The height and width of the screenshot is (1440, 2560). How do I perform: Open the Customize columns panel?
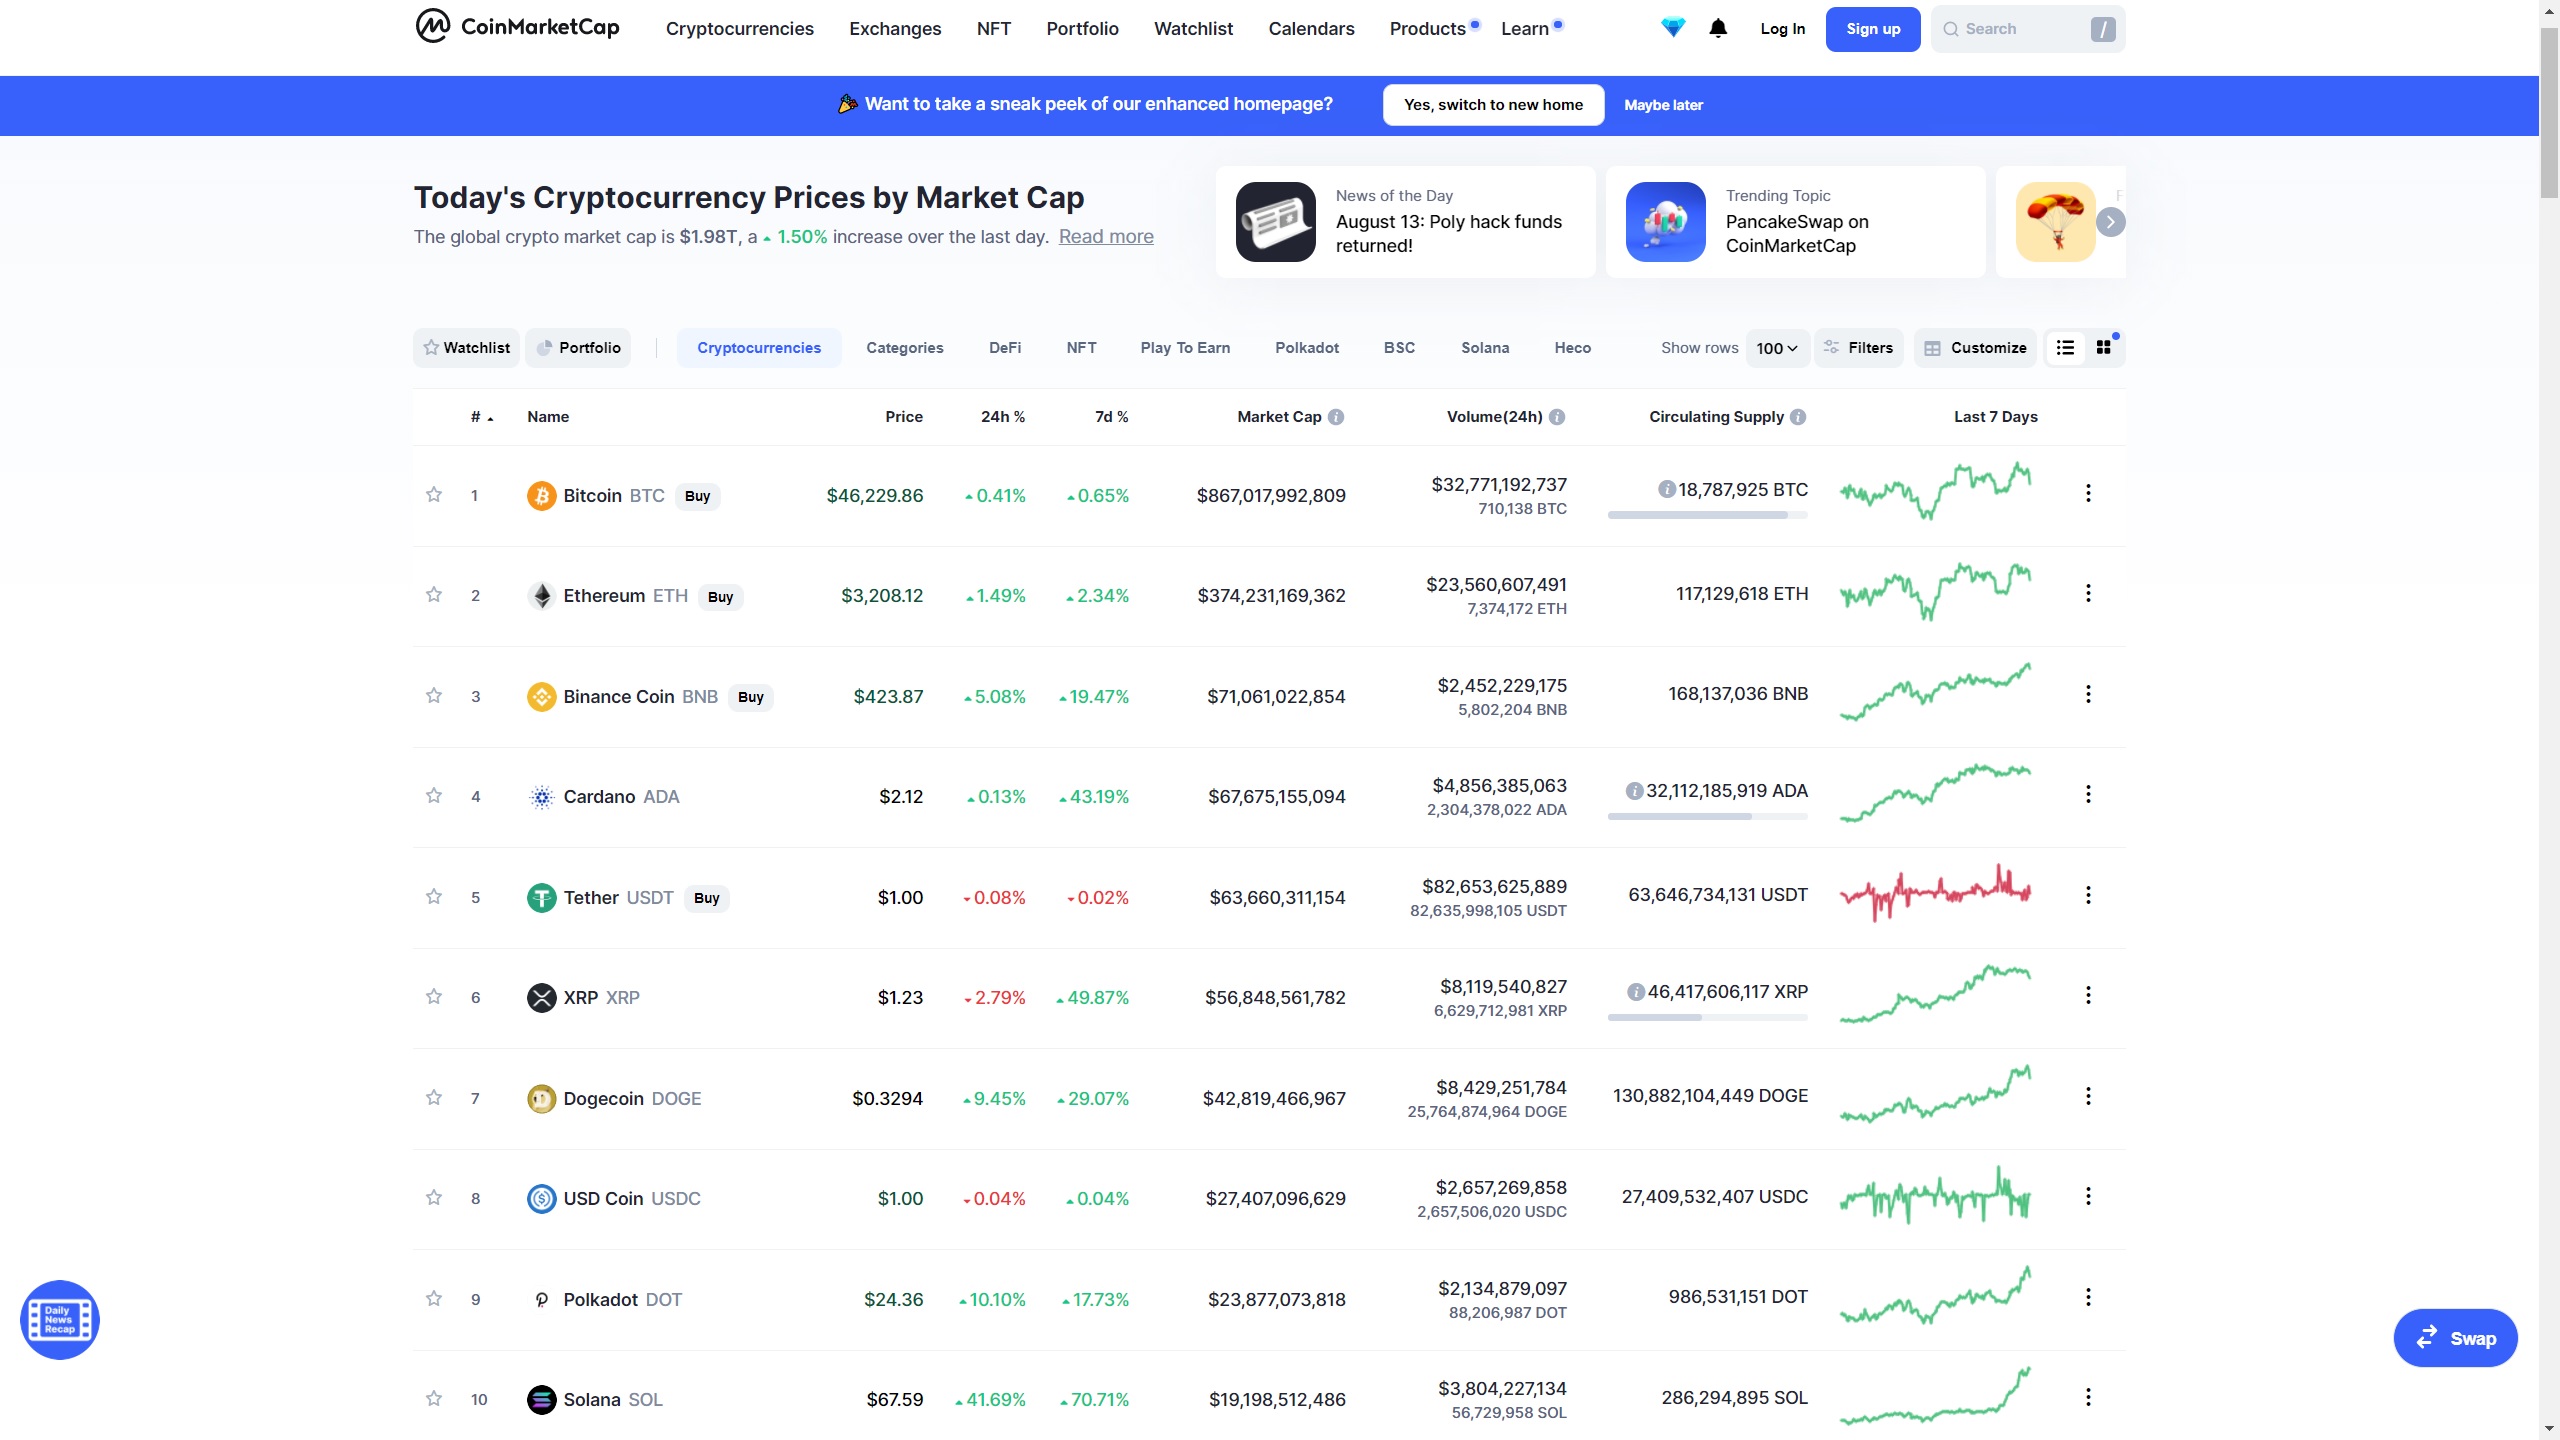1975,348
